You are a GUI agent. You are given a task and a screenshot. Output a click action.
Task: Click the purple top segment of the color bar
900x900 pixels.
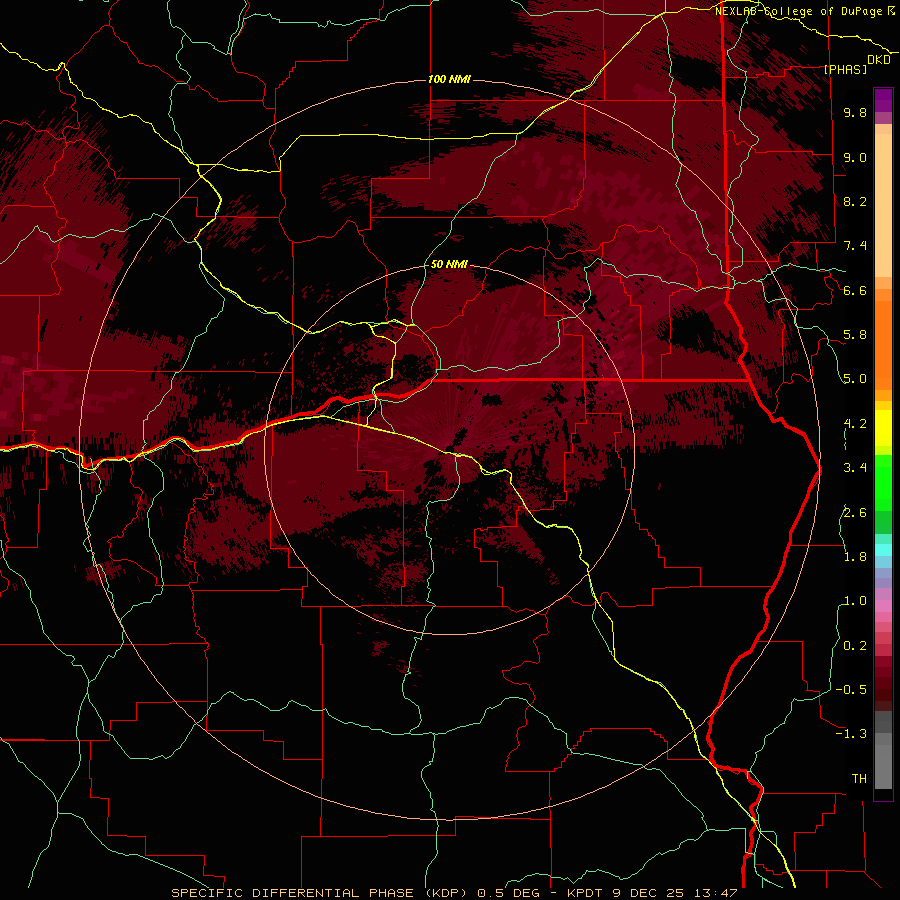[883, 100]
